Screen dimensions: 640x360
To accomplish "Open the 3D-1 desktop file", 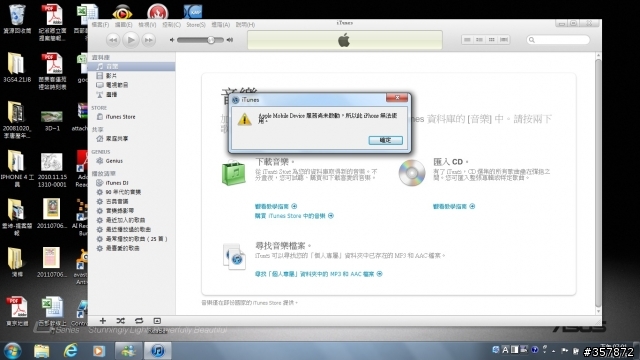I will pos(52,120).
